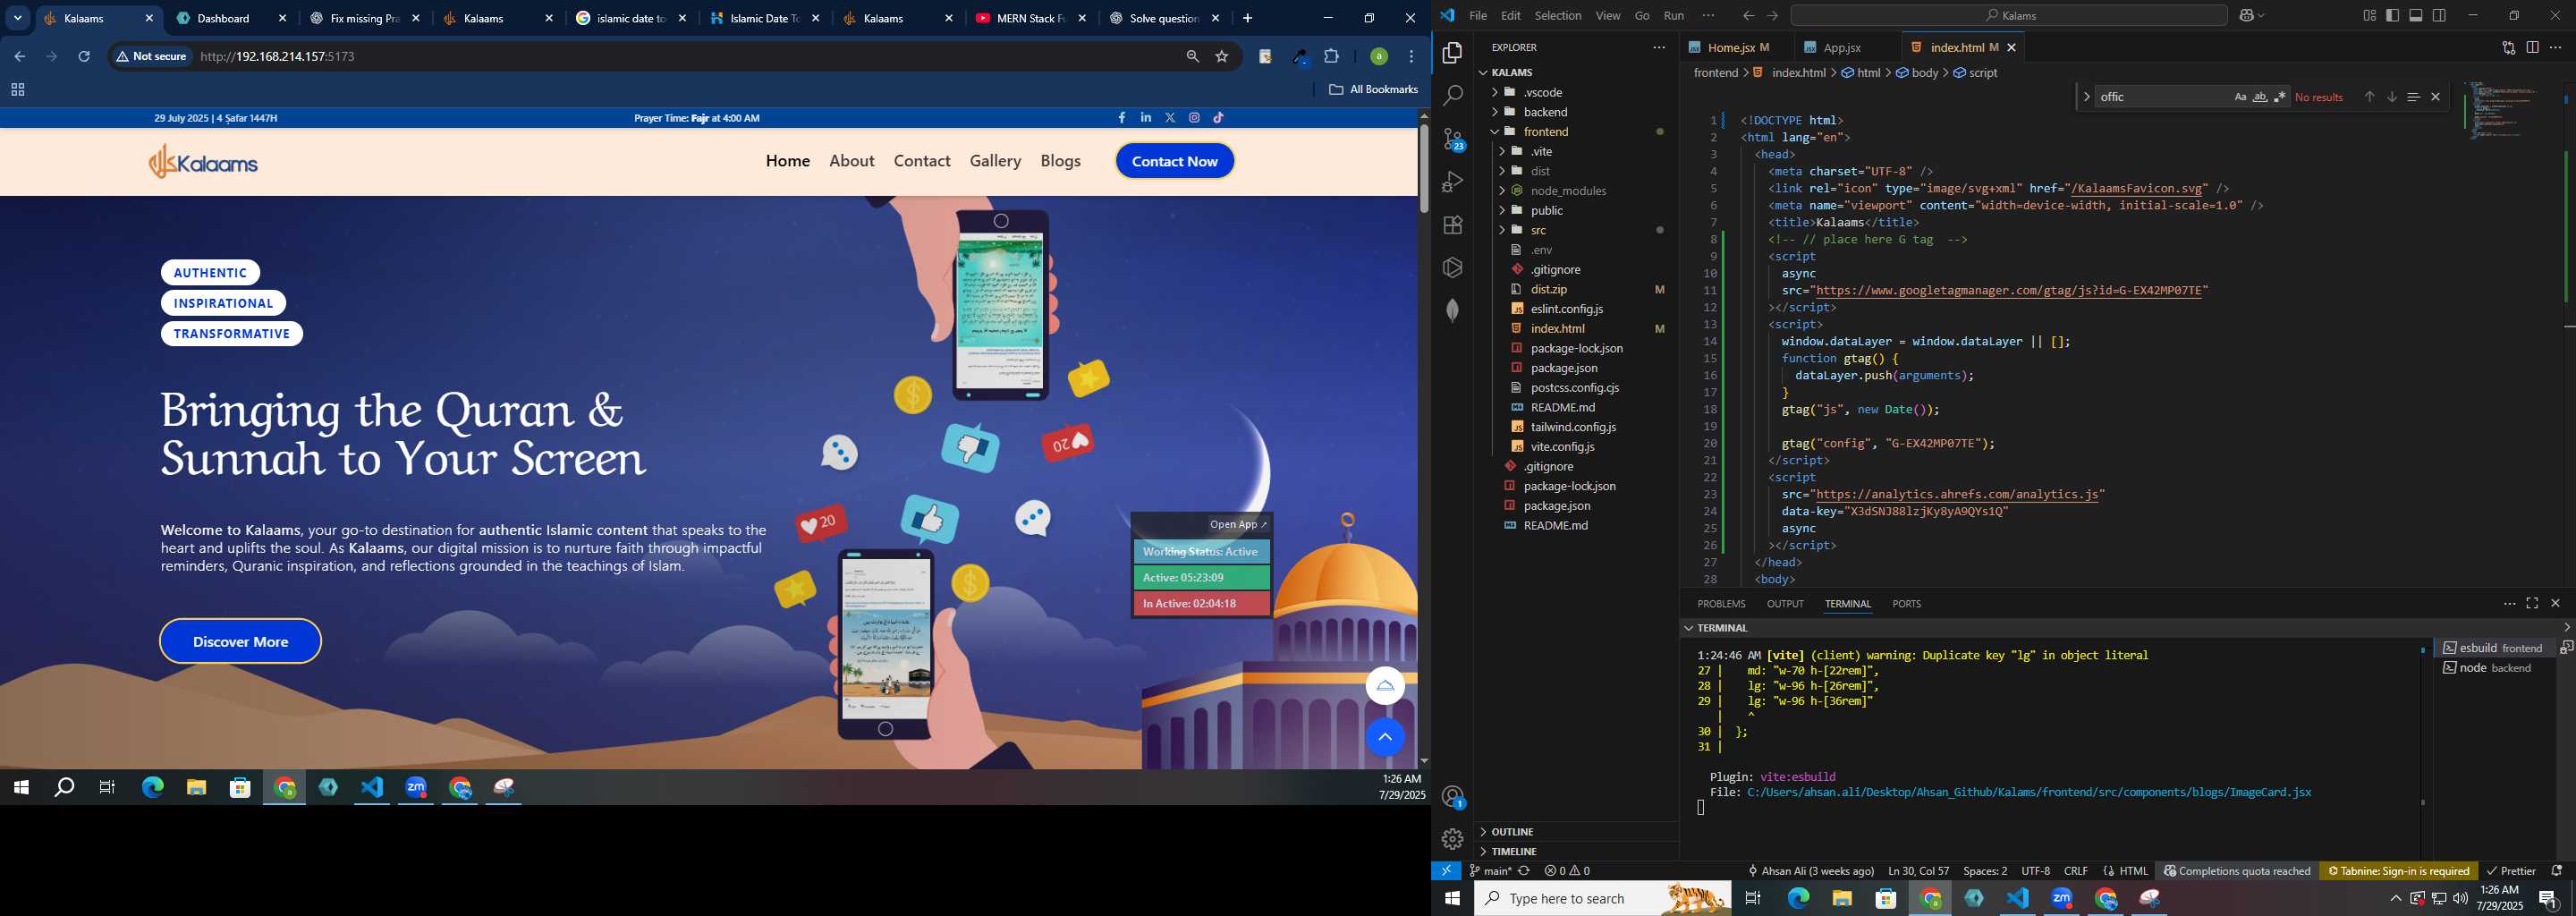Open the Accounts icon in VS Code
The height and width of the screenshot is (916, 2576).
[x=1452, y=797]
